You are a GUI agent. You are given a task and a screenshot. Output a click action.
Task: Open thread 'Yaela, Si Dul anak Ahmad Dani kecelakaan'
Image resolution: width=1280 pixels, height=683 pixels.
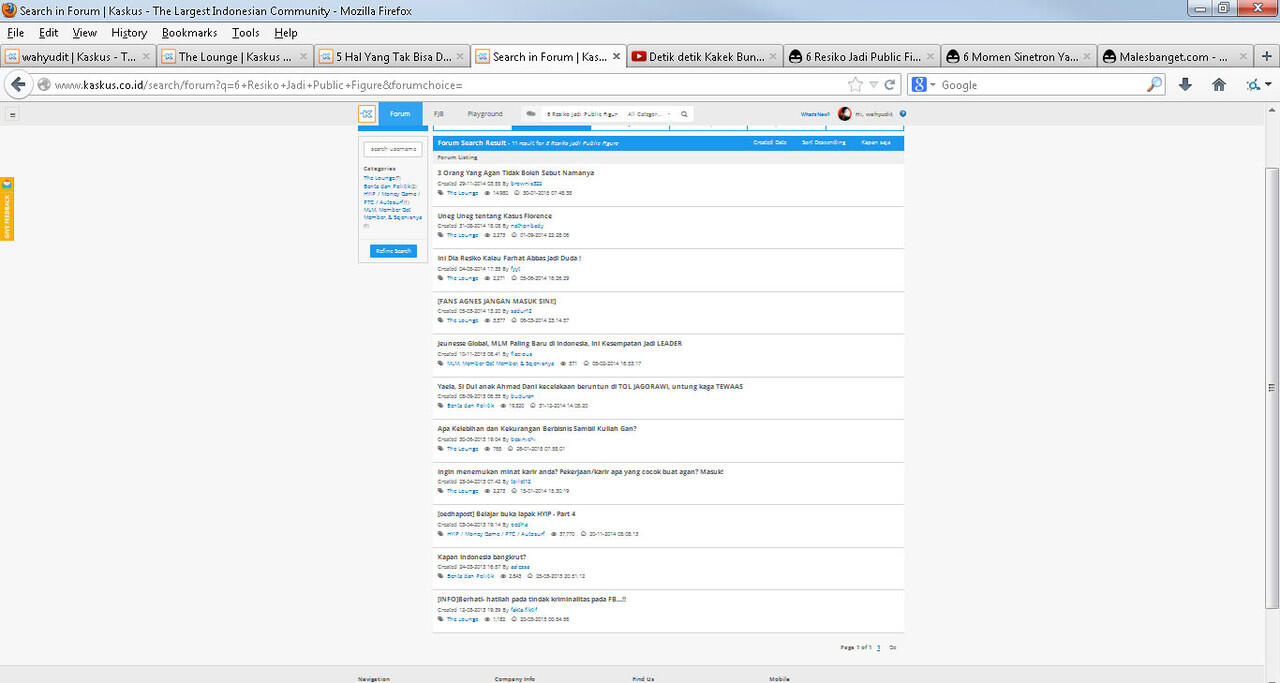[590, 386]
